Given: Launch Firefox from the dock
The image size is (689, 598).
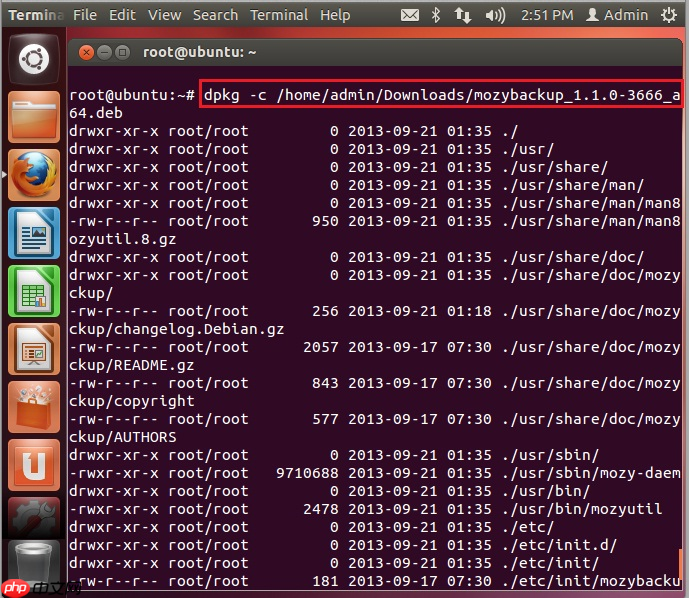Looking at the screenshot, I should tap(34, 175).
